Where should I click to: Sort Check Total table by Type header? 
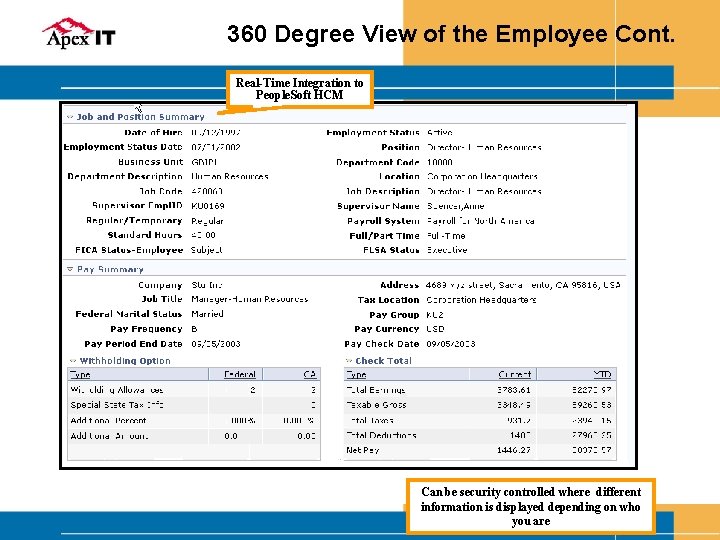(x=356, y=375)
